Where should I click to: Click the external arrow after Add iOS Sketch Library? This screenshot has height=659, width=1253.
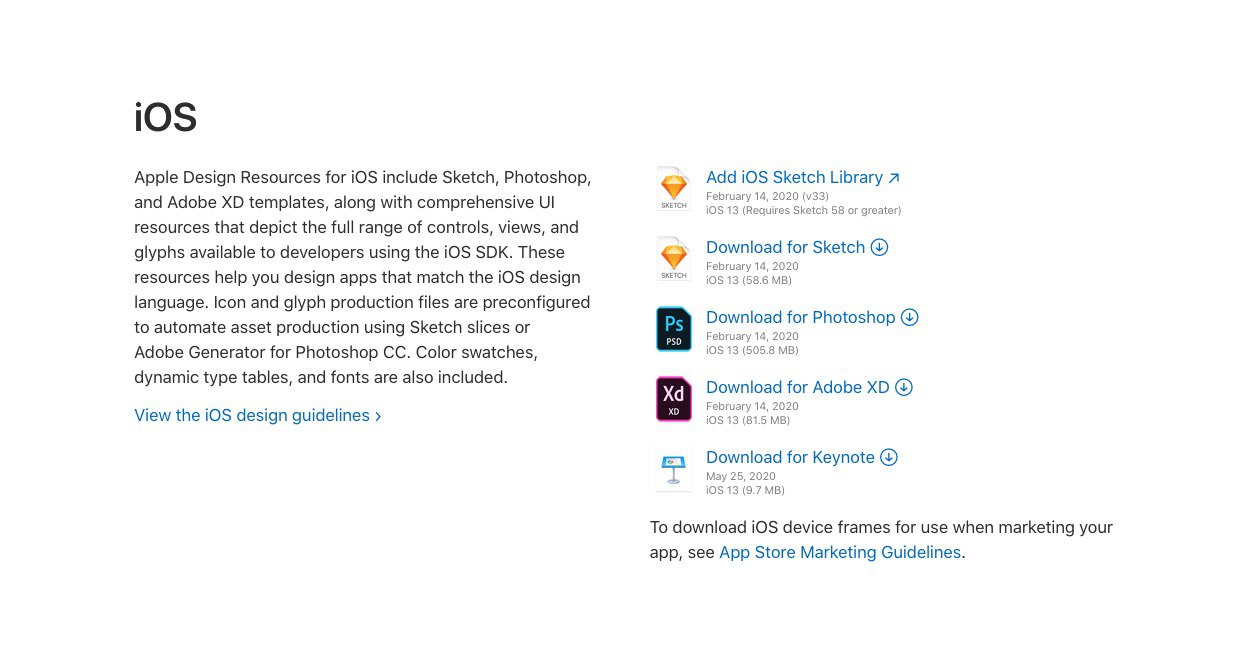coord(894,178)
